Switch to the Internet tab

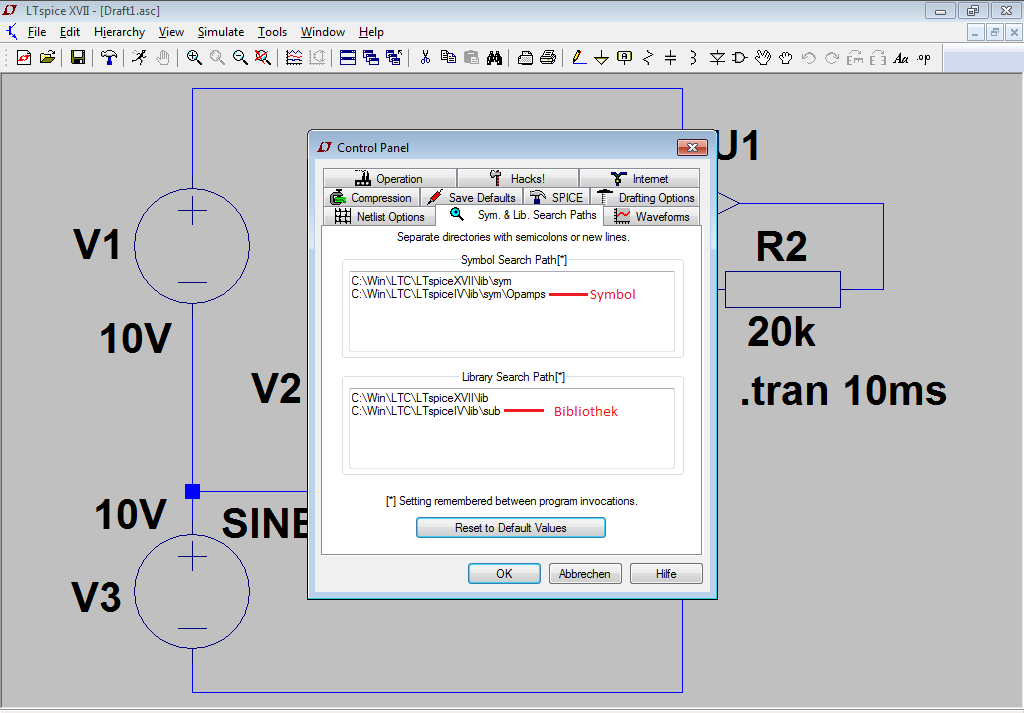point(639,178)
